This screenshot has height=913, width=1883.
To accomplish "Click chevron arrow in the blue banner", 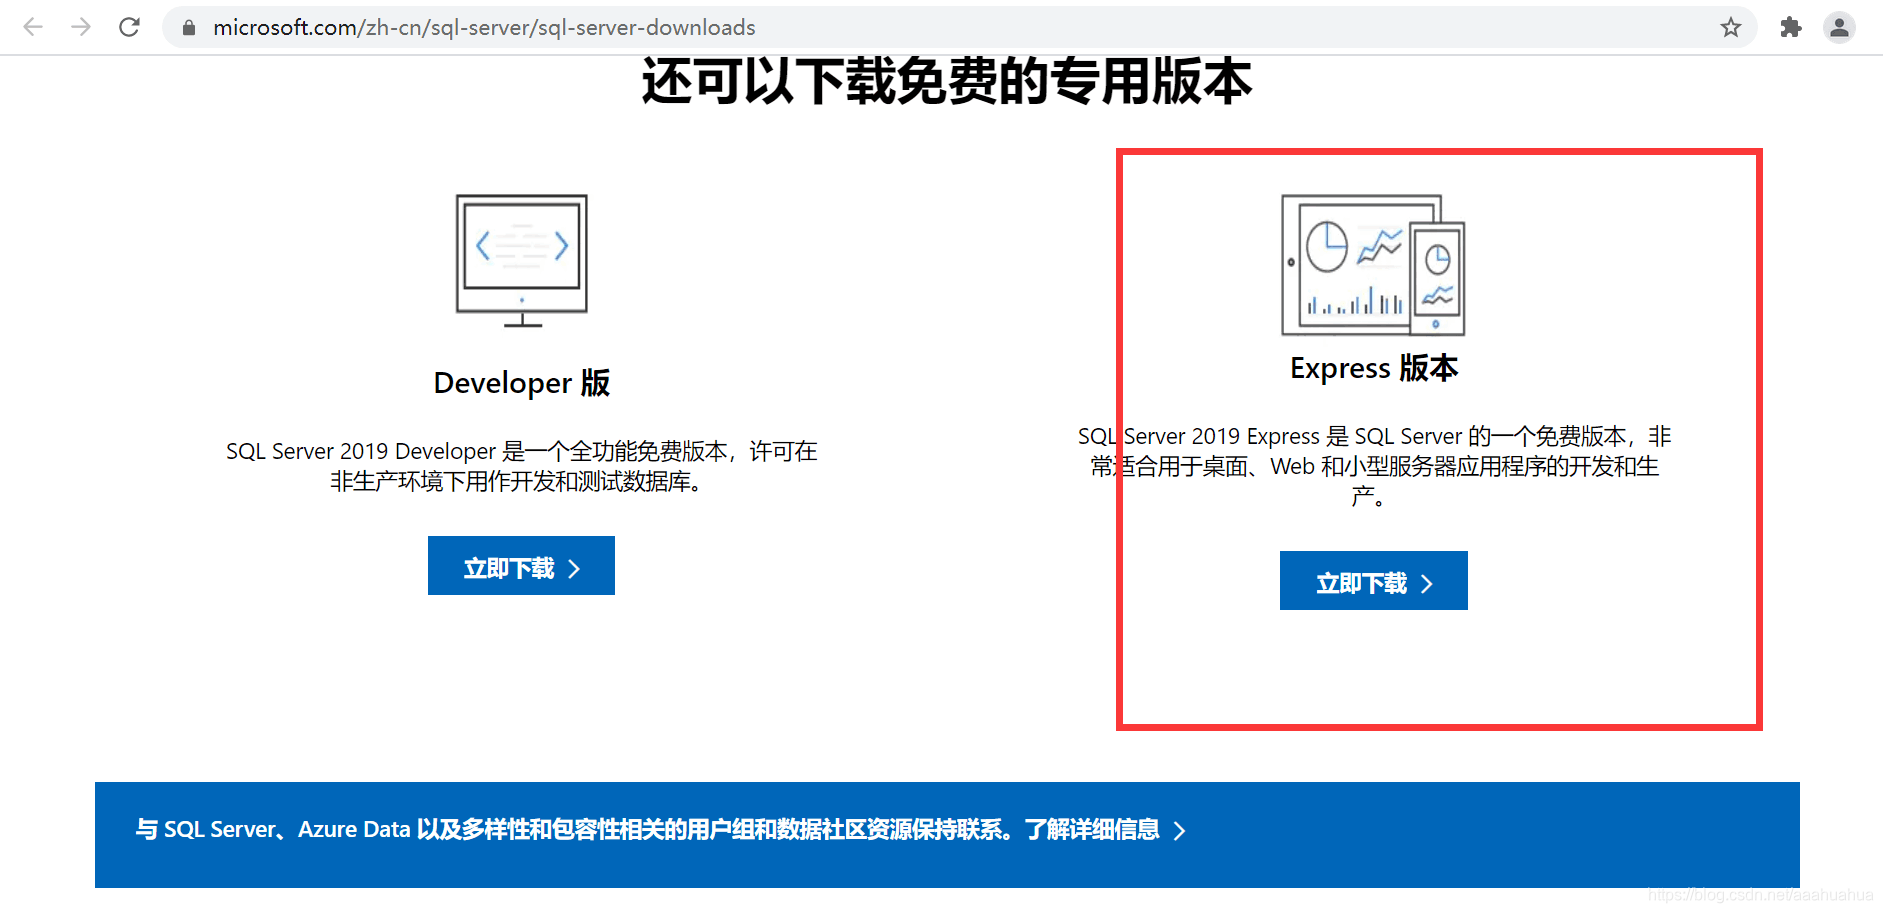I will coord(1180,831).
